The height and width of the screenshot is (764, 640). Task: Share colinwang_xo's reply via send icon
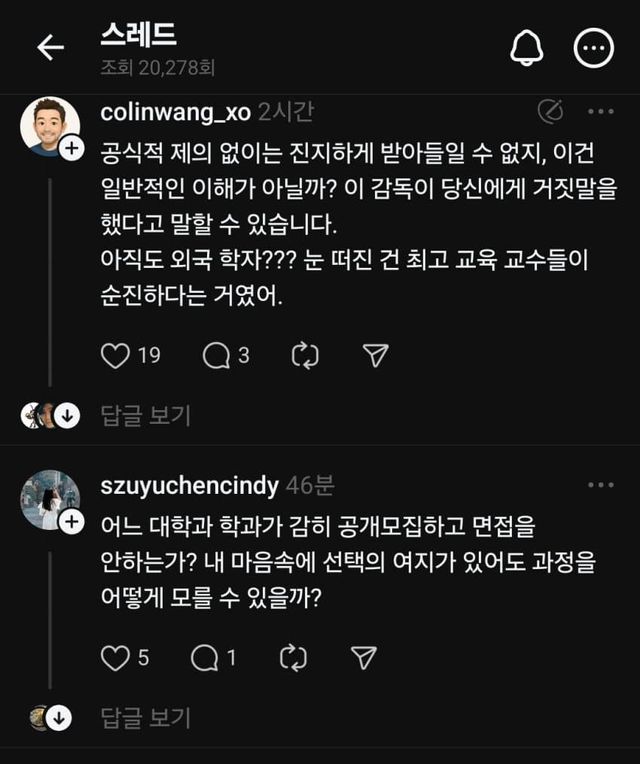coord(375,355)
